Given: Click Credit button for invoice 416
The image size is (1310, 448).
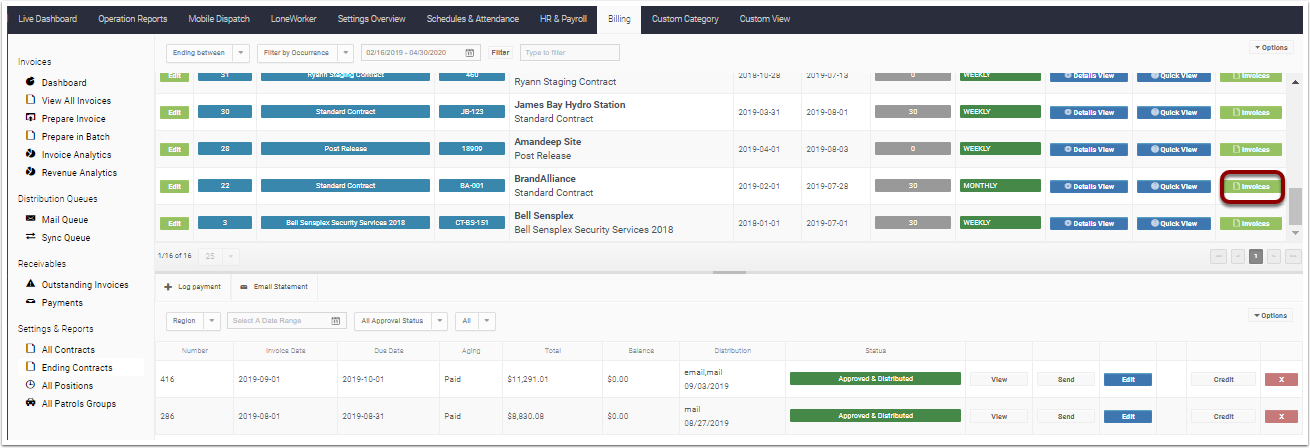Looking at the screenshot, I should click(1222, 379).
